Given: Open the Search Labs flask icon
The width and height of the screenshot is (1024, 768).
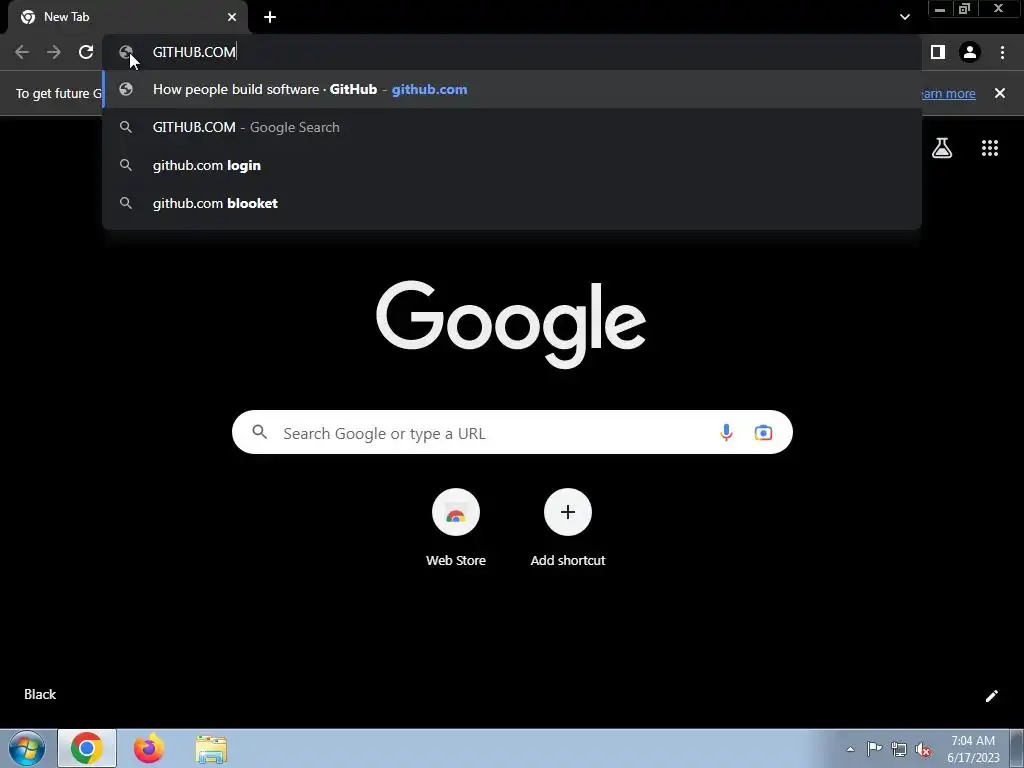Looking at the screenshot, I should [x=942, y=148].
